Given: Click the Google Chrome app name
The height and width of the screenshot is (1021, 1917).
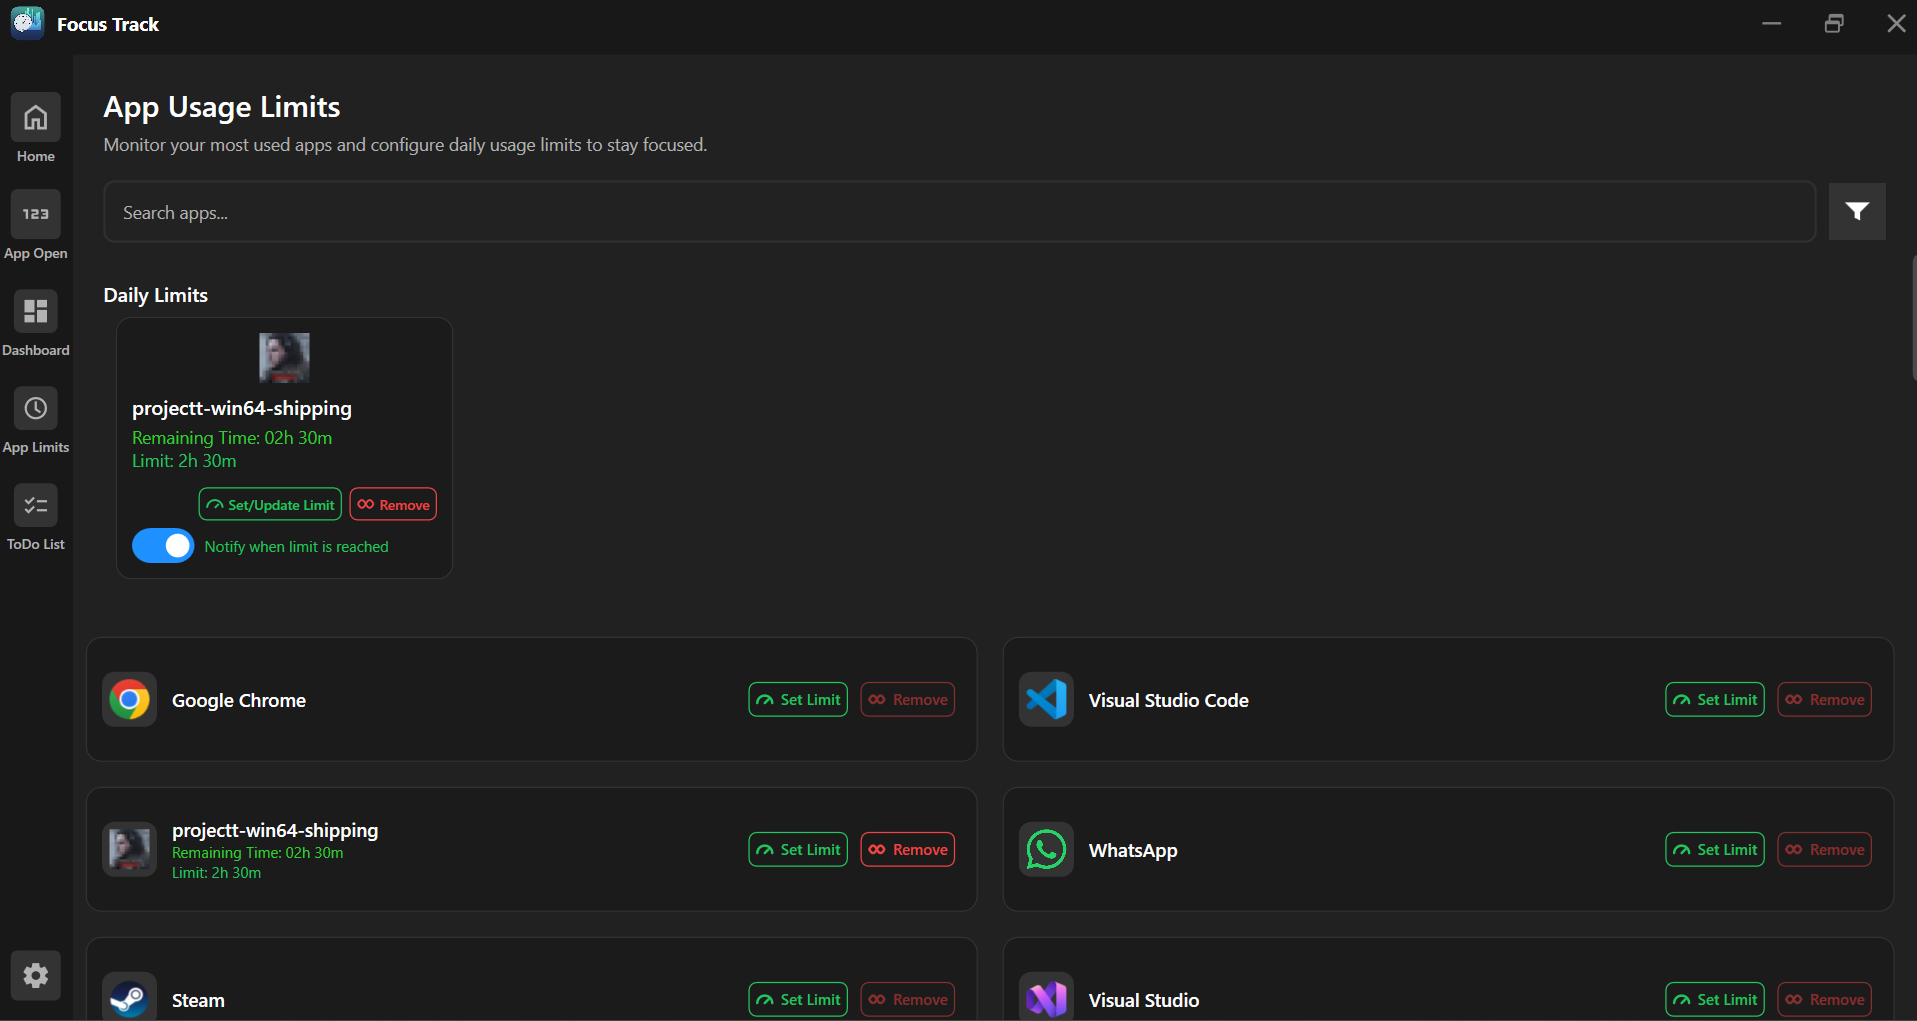Looking at the screenshot, I should pyautogui.click(x=239, y=700).
